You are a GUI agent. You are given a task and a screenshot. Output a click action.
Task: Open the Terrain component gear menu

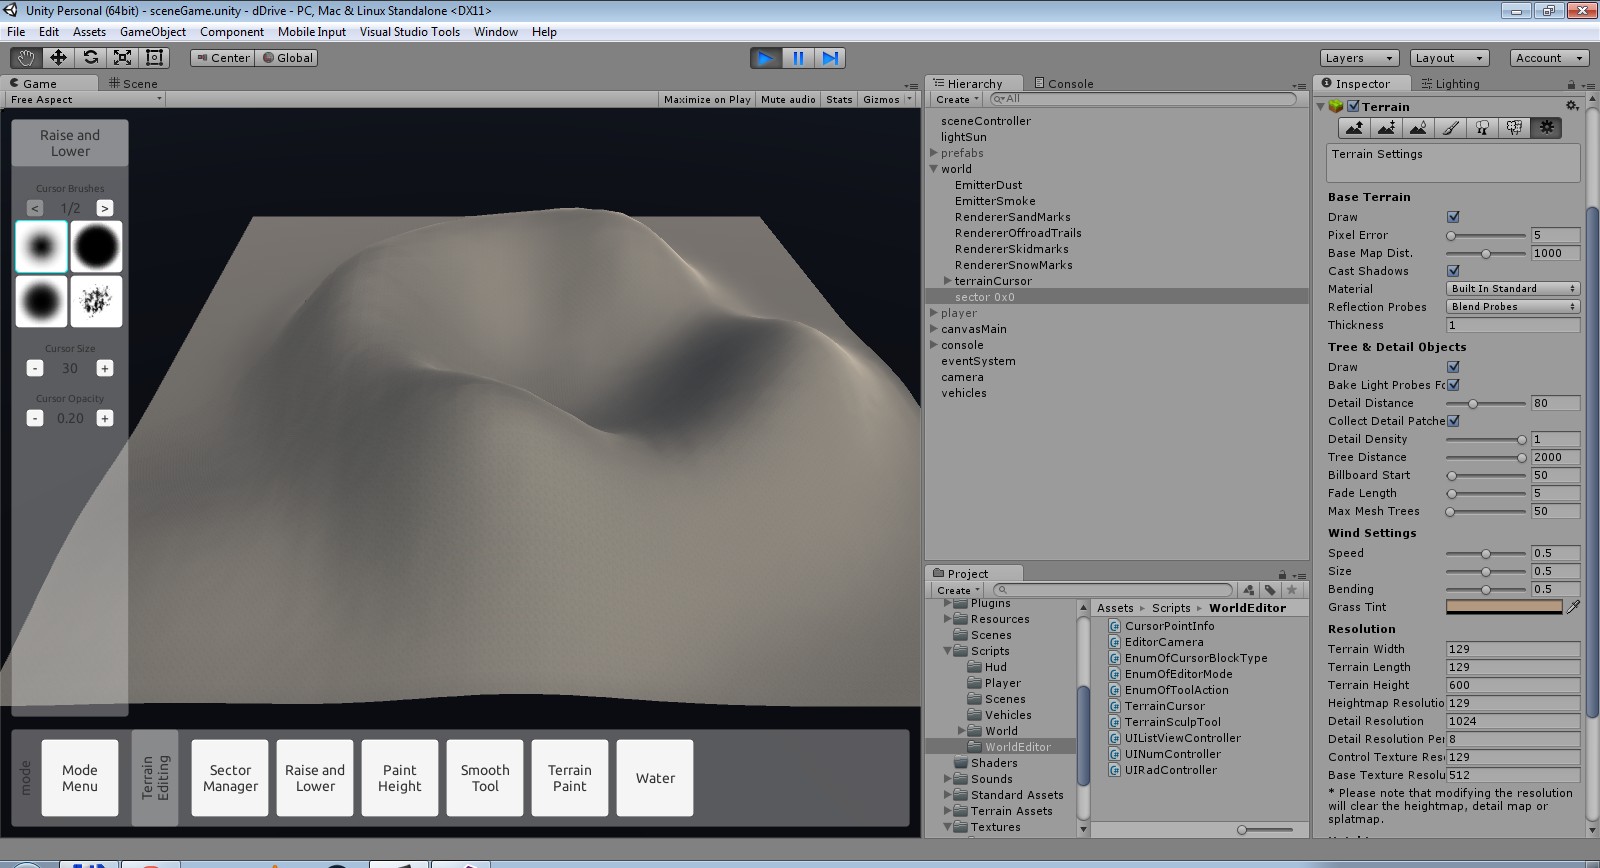point(1572,106)
